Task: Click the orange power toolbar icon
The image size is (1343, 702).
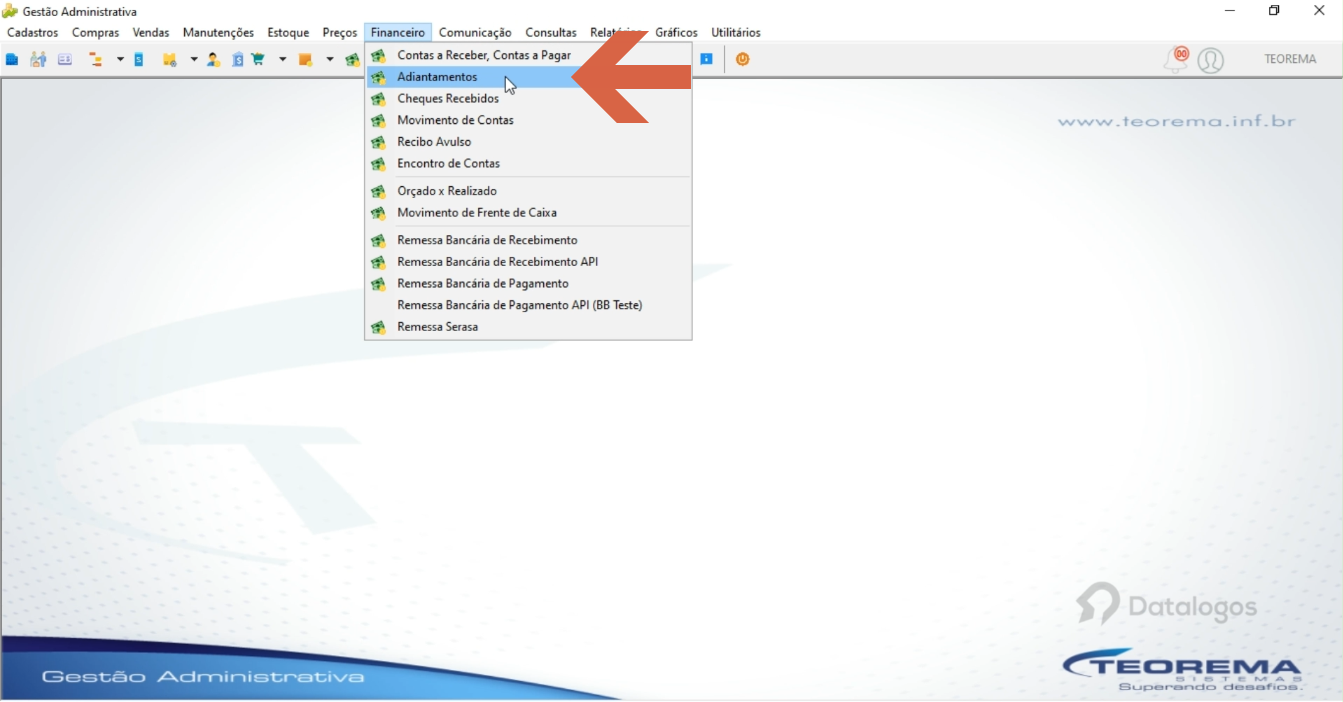Action: click(742, 59)
